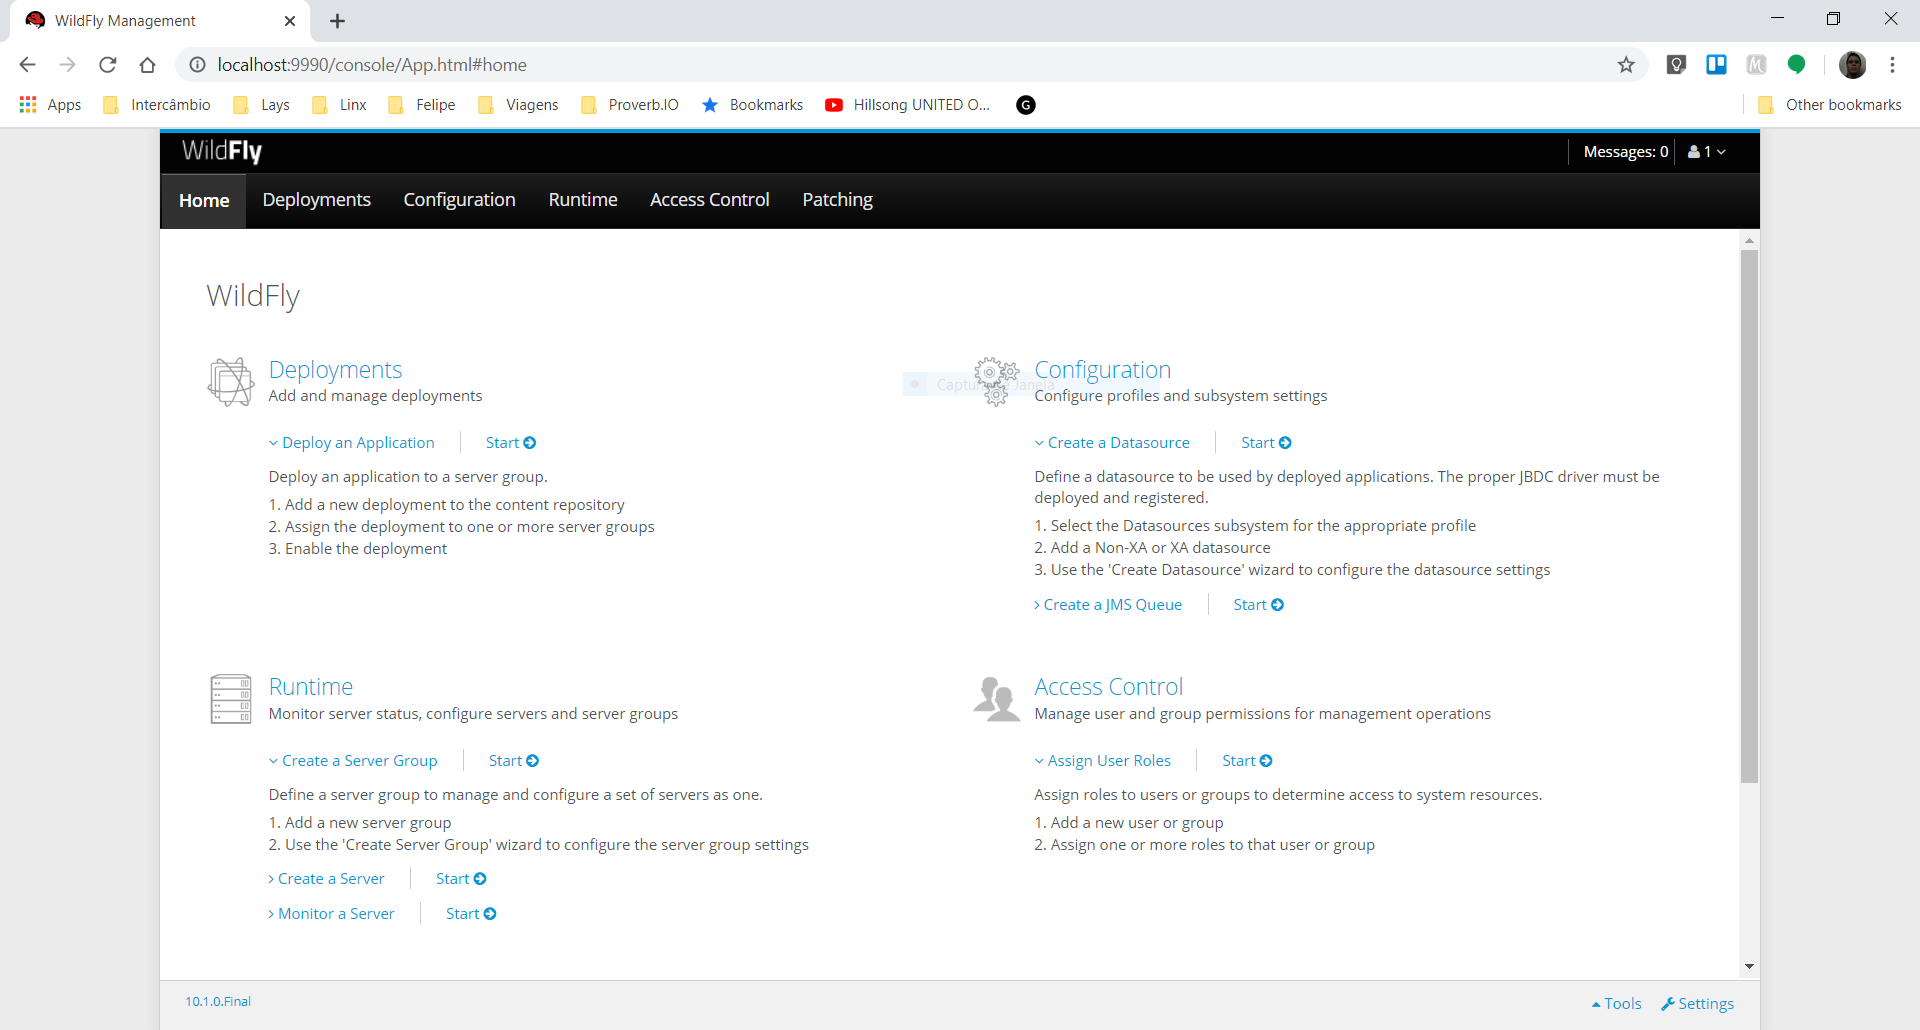This screenshot has height=1030, width=1920.
Task: Open the Apps grid shortcut
Action: coord(50,105)
